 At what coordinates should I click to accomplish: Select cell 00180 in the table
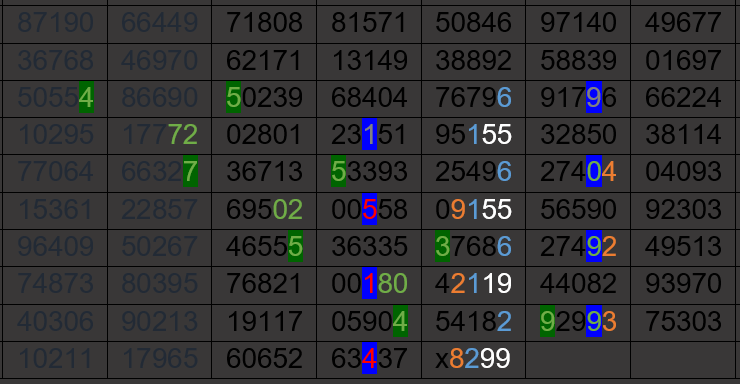[x=369, y=285]
